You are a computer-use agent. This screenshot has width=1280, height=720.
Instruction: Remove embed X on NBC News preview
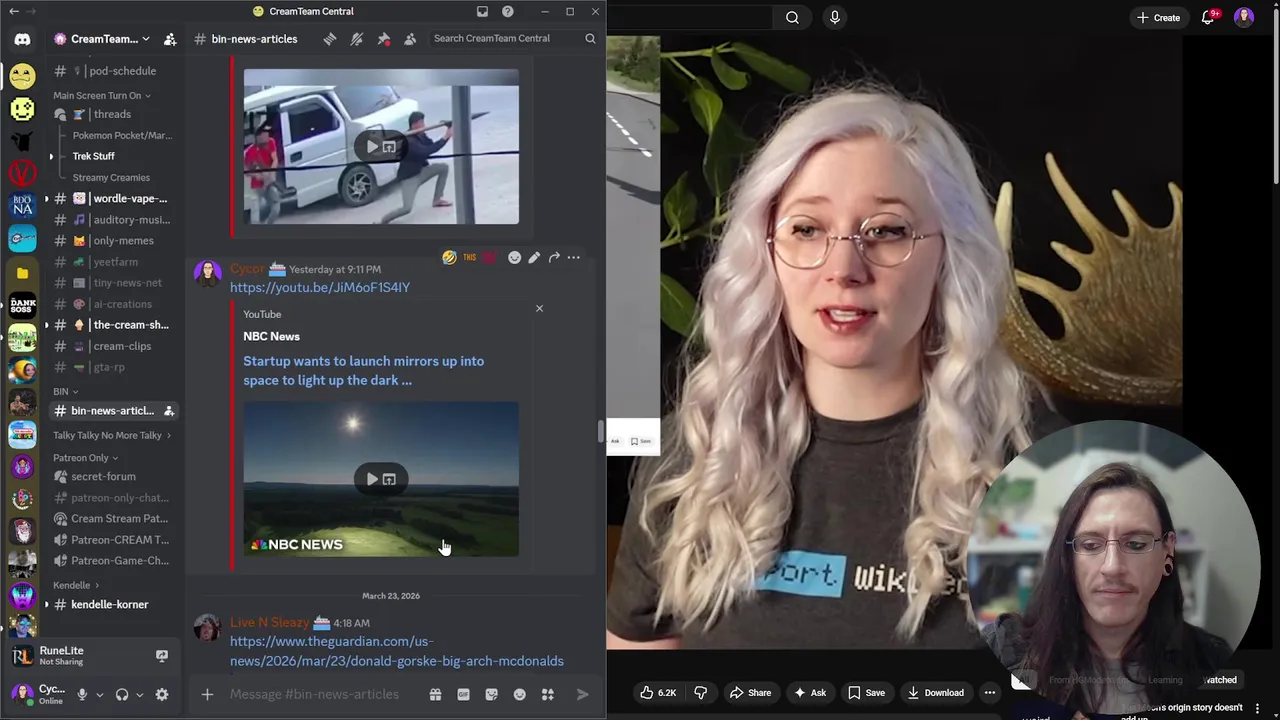(x=539, y=308)
